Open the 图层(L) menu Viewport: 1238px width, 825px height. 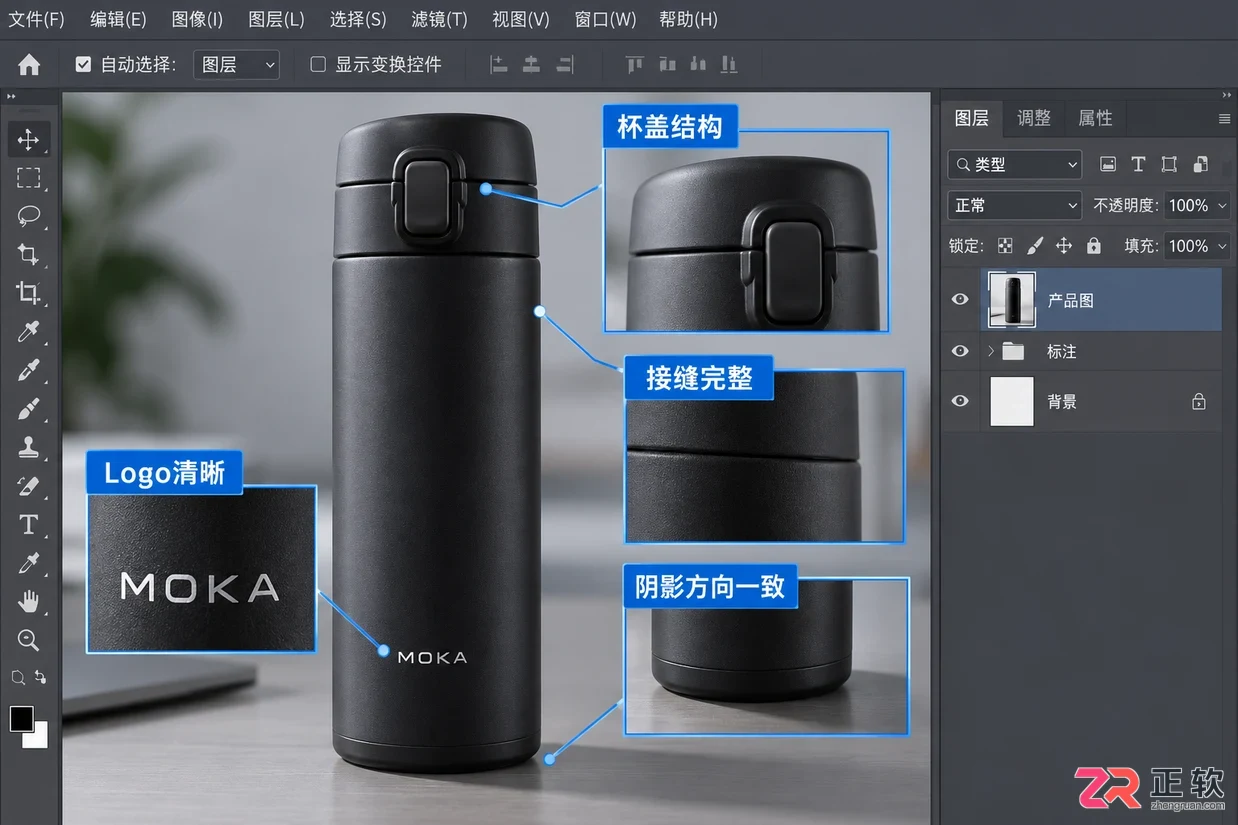[276, 19]
